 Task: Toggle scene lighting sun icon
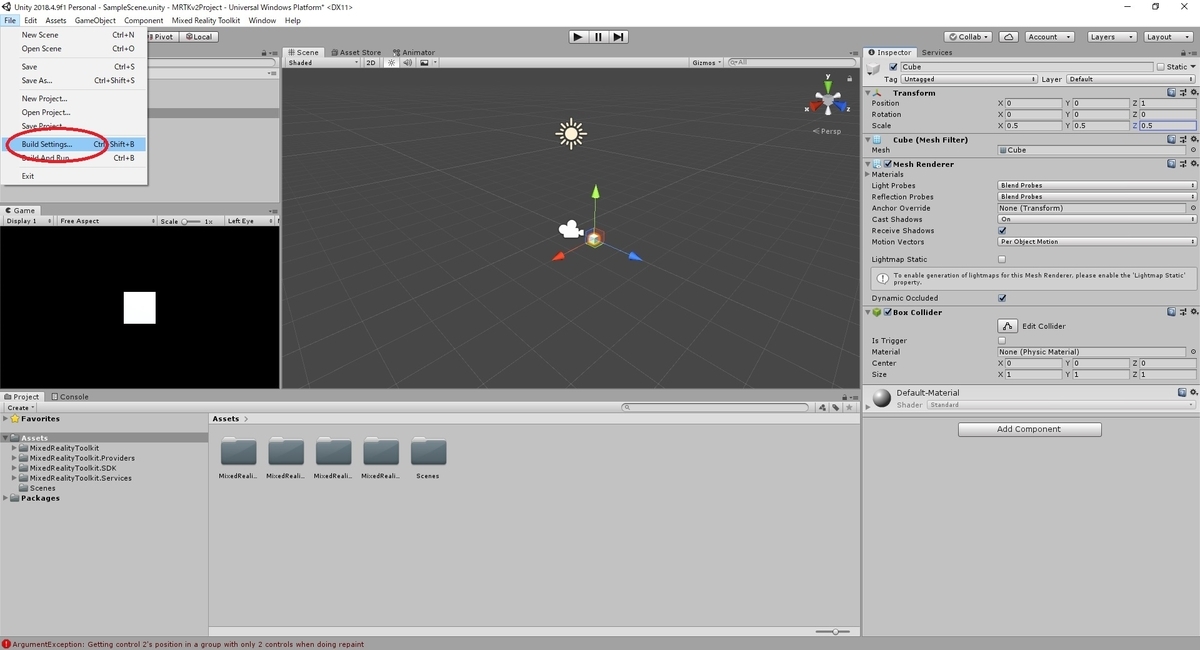(392, 63)
